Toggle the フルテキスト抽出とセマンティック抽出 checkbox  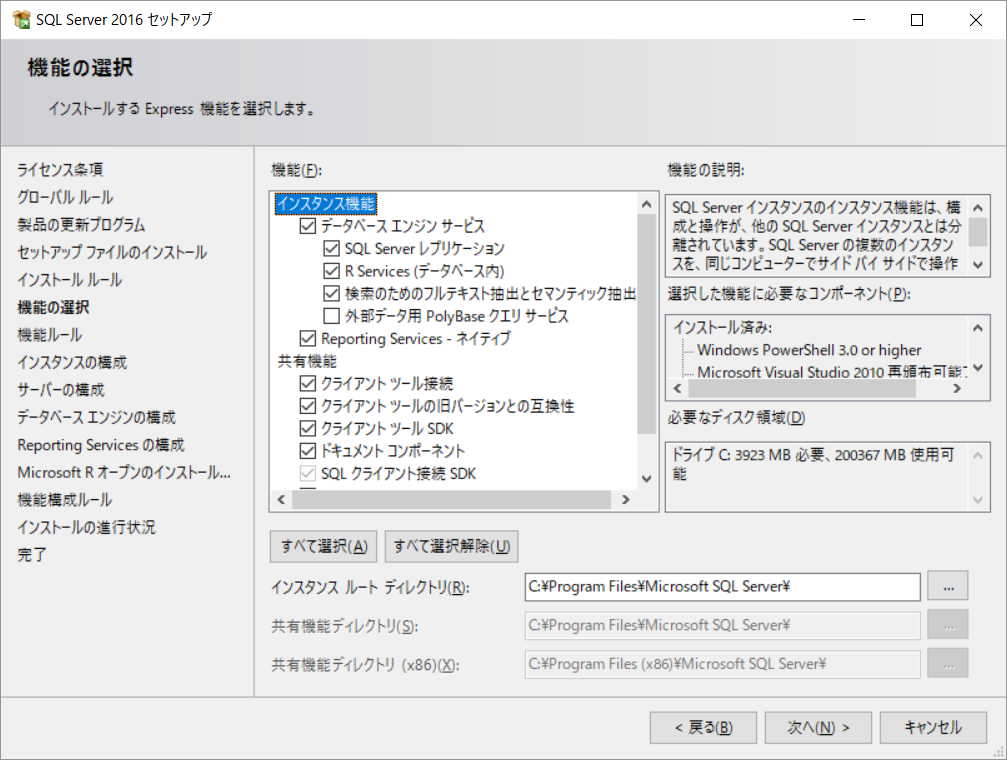331,294
